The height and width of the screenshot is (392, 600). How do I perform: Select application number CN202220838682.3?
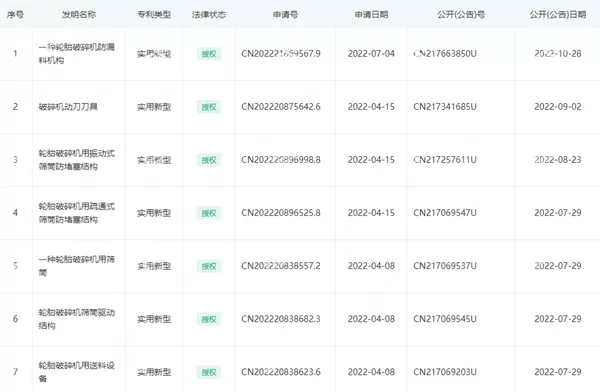point(281,319)
